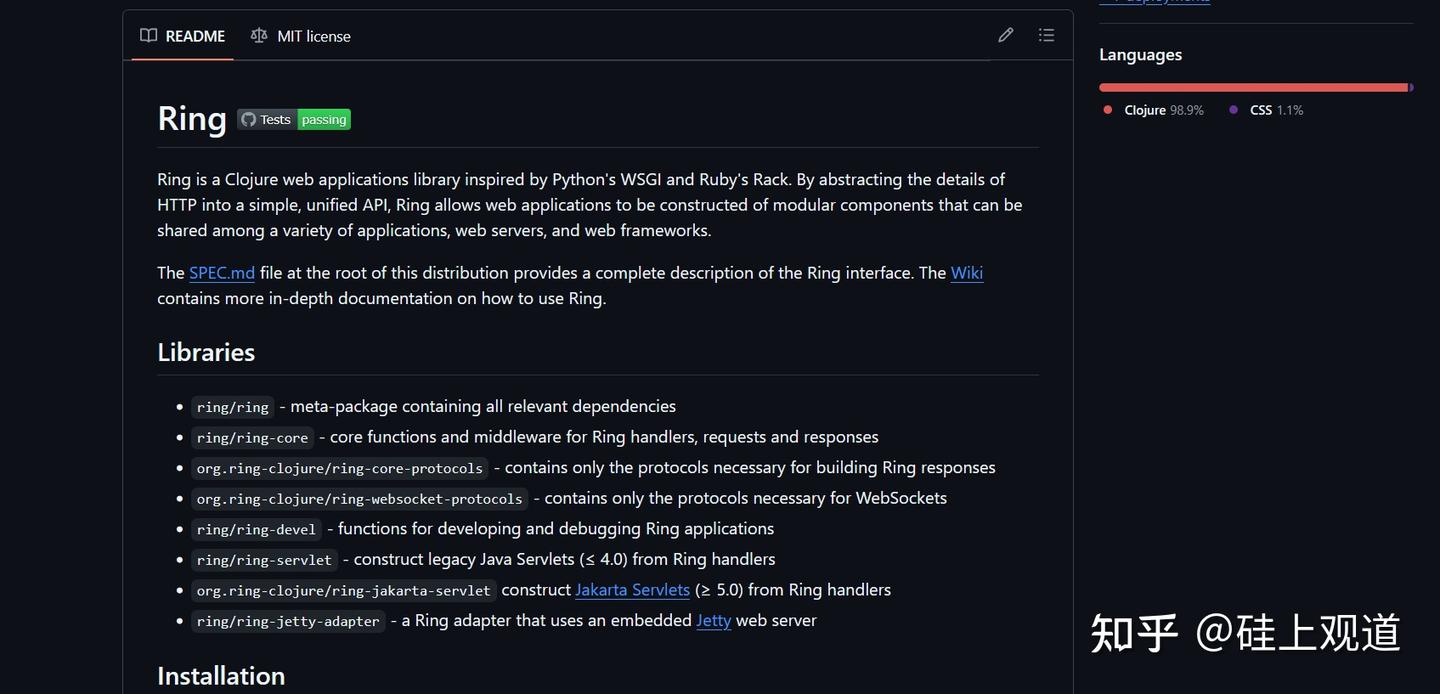Click the scales icon beside MIT license

coord(257,33)
